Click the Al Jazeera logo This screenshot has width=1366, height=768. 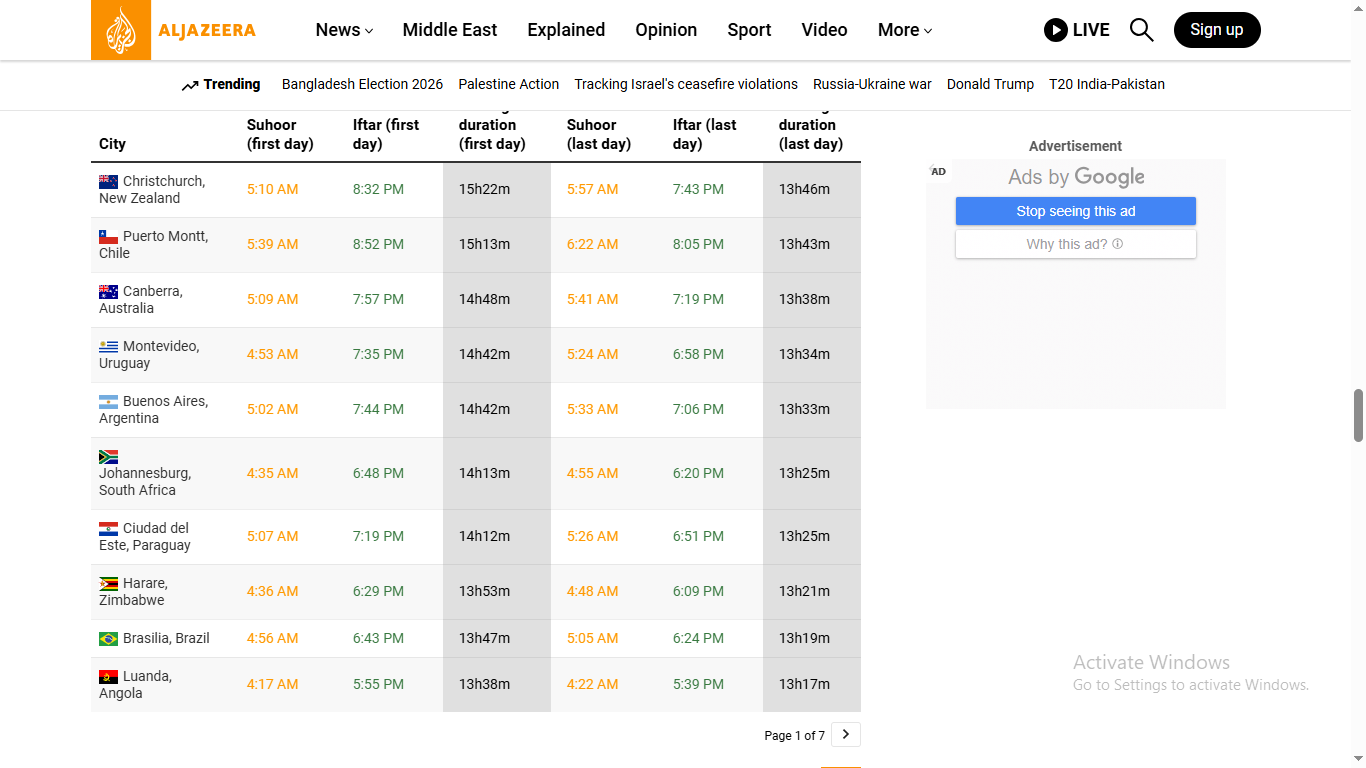coord(173,30)
